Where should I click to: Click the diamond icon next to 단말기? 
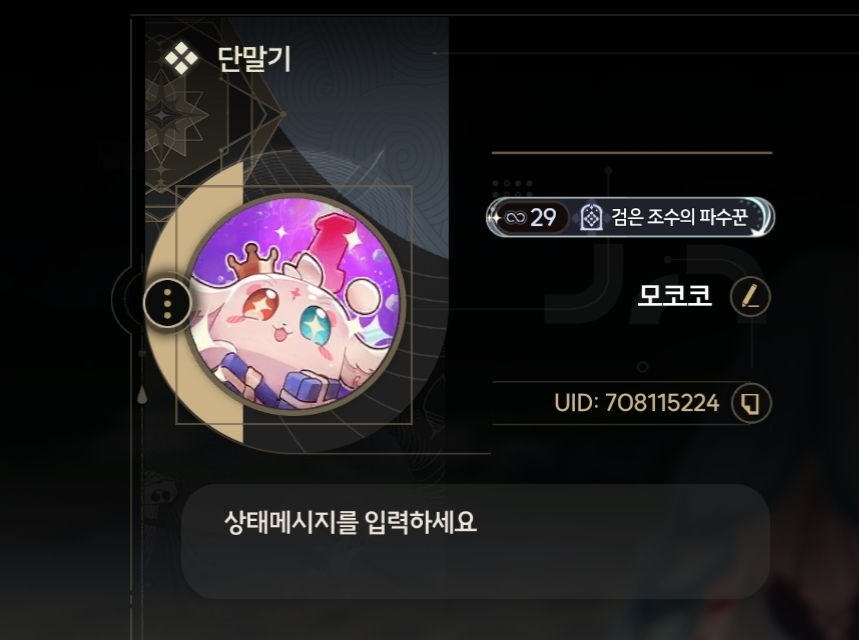tap(181, 58)
